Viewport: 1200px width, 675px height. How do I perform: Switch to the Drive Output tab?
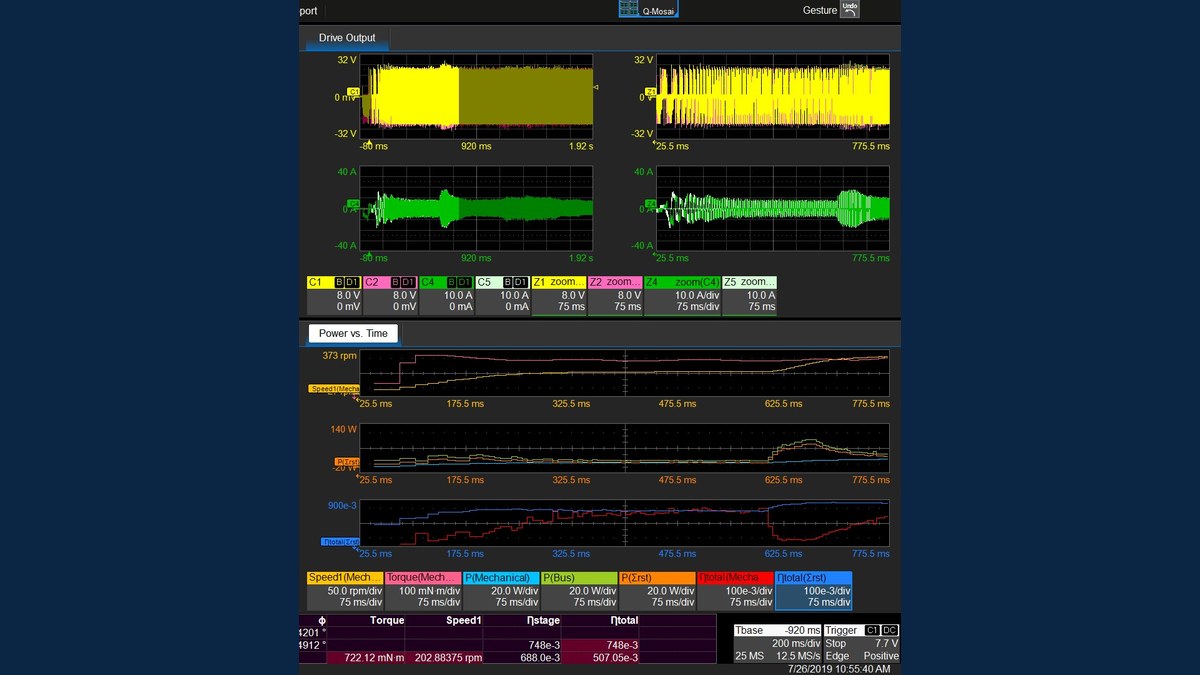[347, 38]
